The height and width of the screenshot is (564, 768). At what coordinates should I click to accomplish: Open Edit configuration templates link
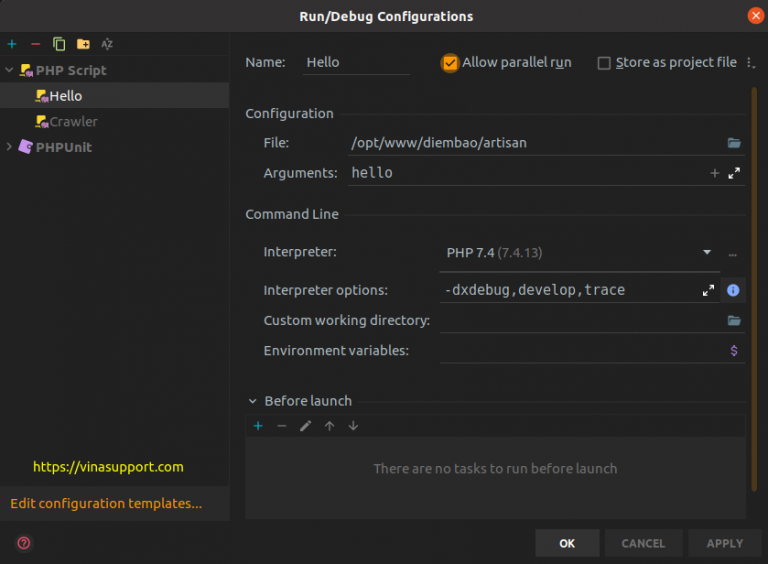click(106, 503)
